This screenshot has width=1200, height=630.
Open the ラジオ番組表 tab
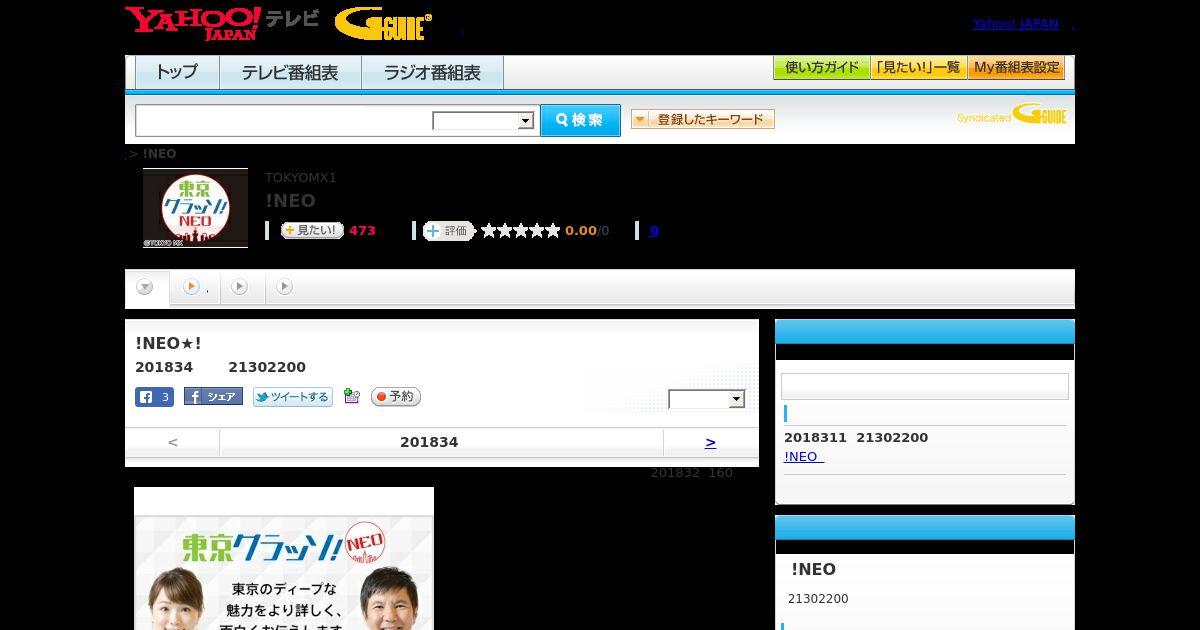[x=432, y=72]
